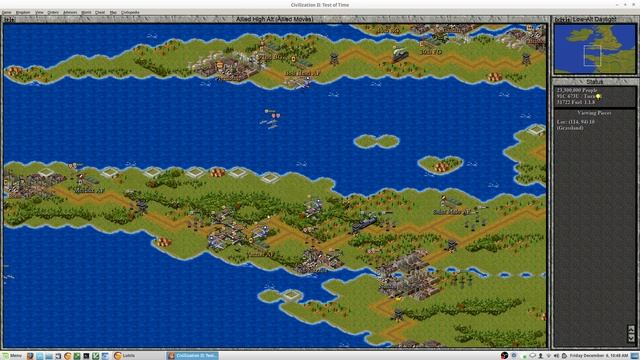Click the large gray city by the river
640x360 pixels.
click(x=408, y=276)
